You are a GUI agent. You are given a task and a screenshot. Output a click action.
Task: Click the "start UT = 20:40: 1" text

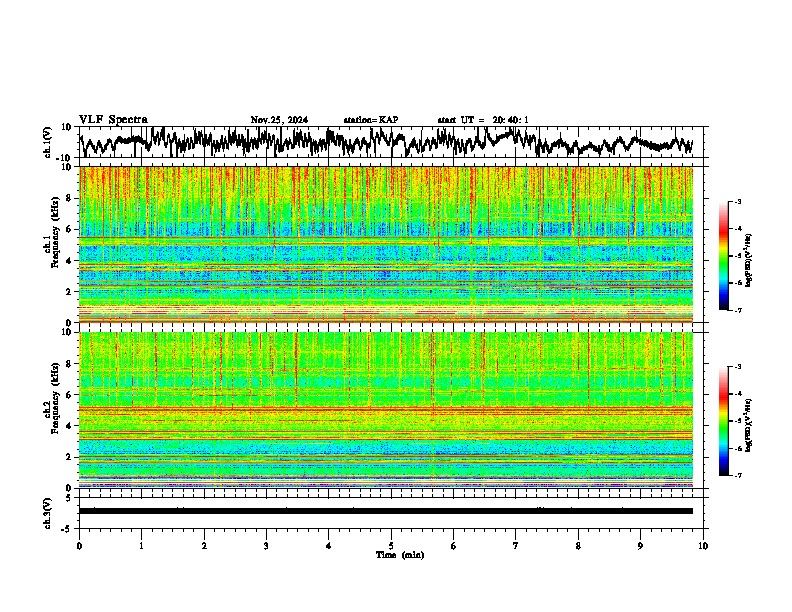[483, 120]
